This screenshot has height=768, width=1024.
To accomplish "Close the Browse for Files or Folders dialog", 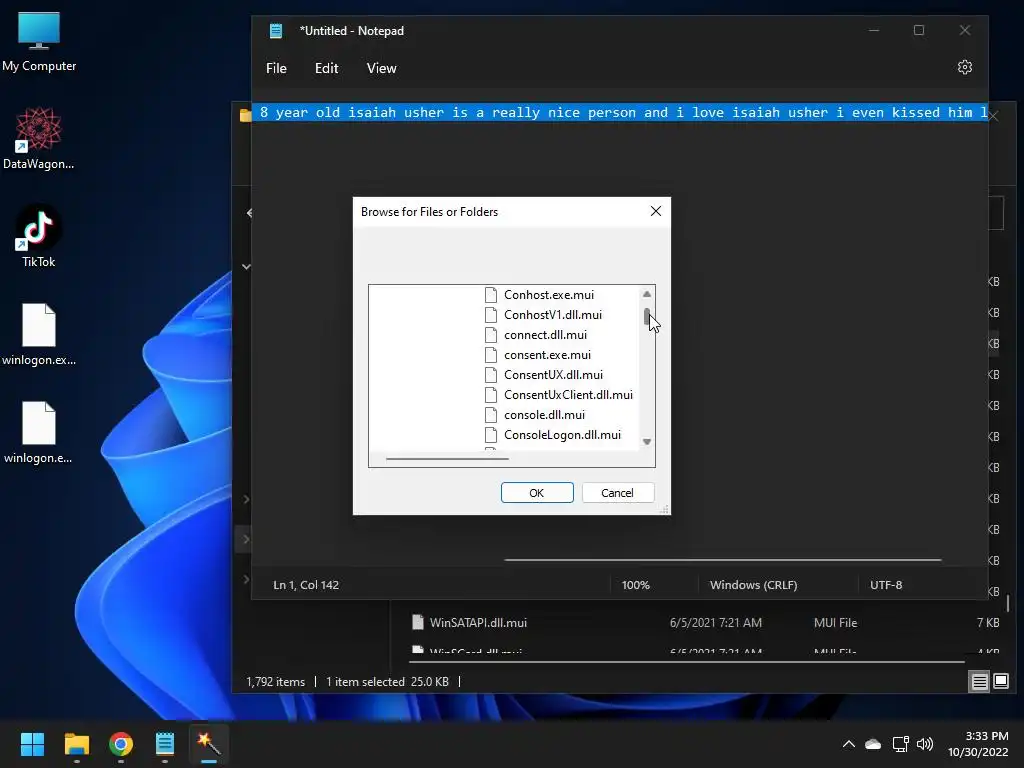I will (656, 211).
